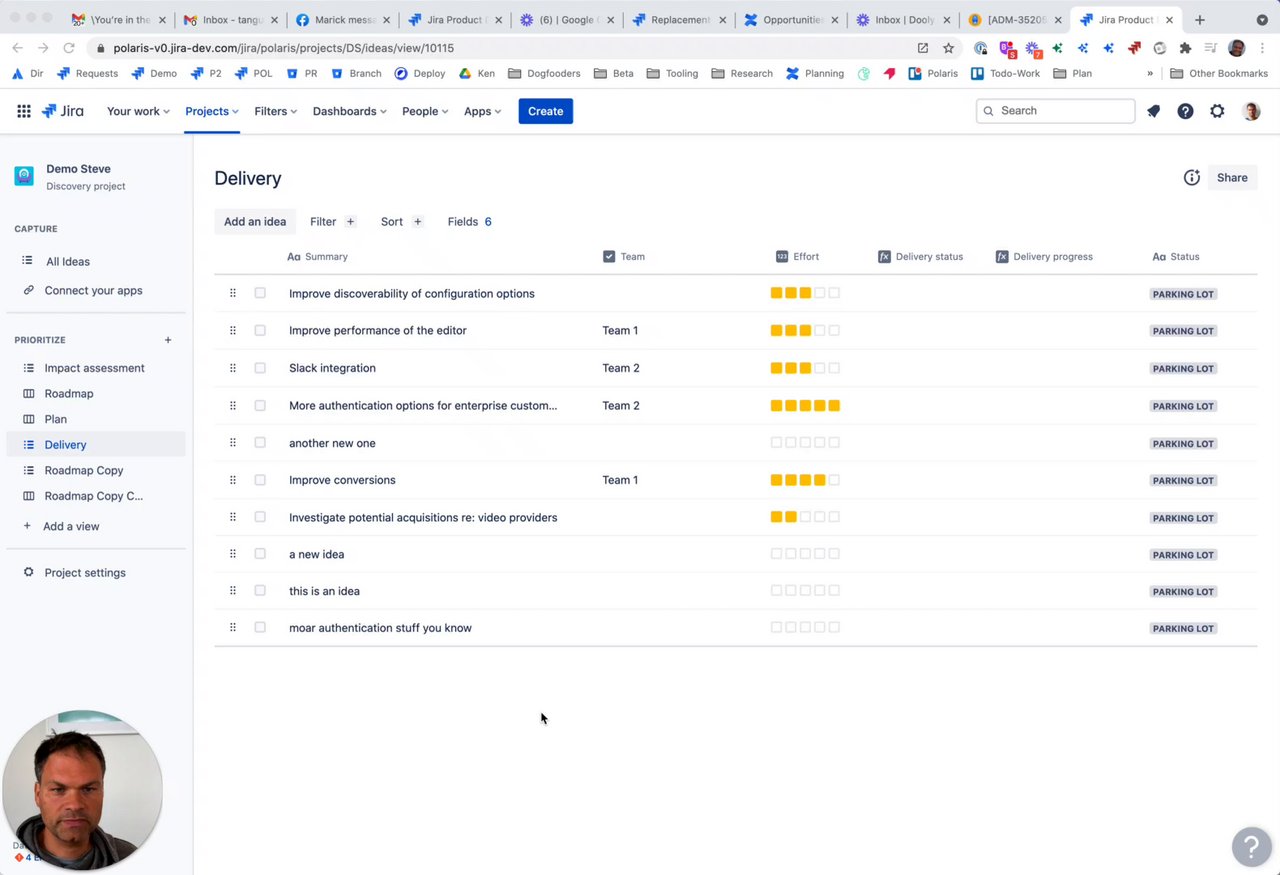Open the floating help button at bottom right
This screenshot has height=875, width=1280.
point(1251,847)
